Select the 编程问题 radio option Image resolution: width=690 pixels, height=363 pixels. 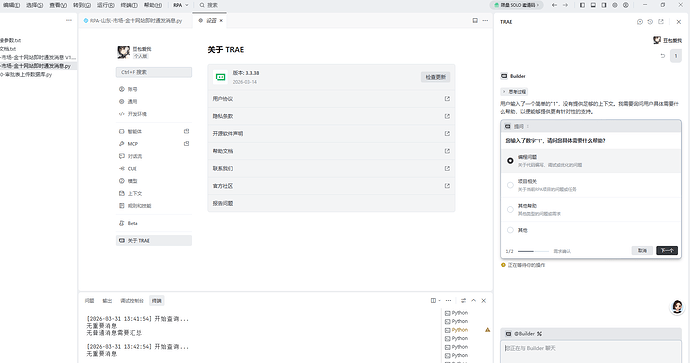point(510,161)
